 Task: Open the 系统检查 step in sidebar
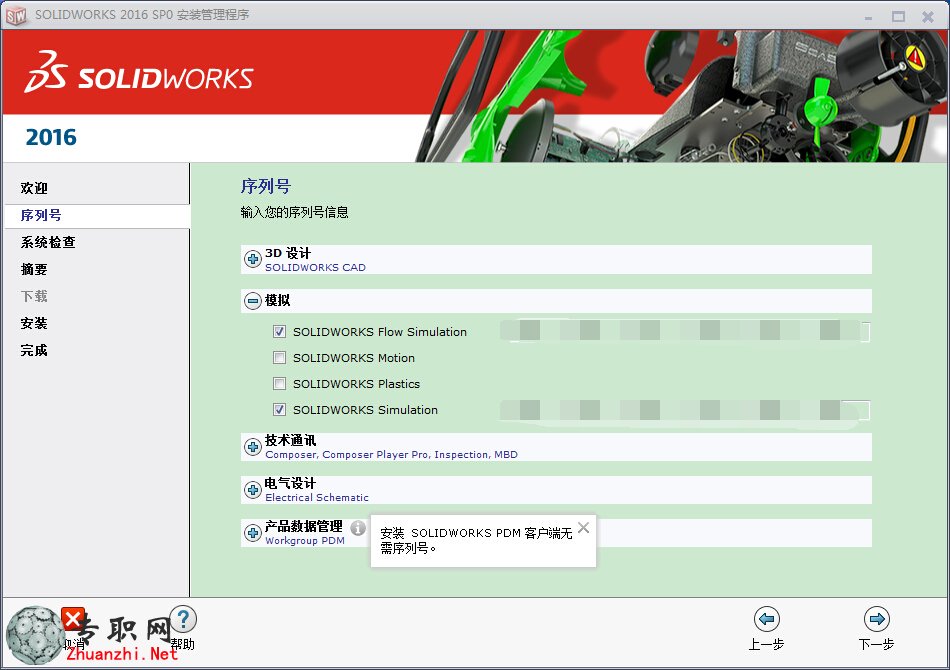(48, 242)
